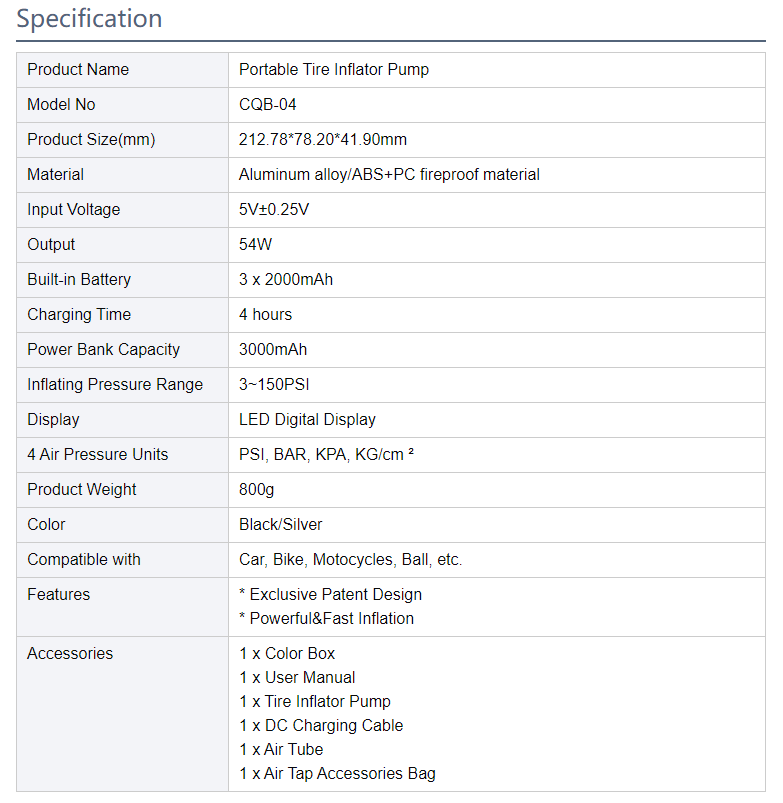Select the Product Name label cell
The width and height of the screenshot is (783, 803).
(122, 70)
